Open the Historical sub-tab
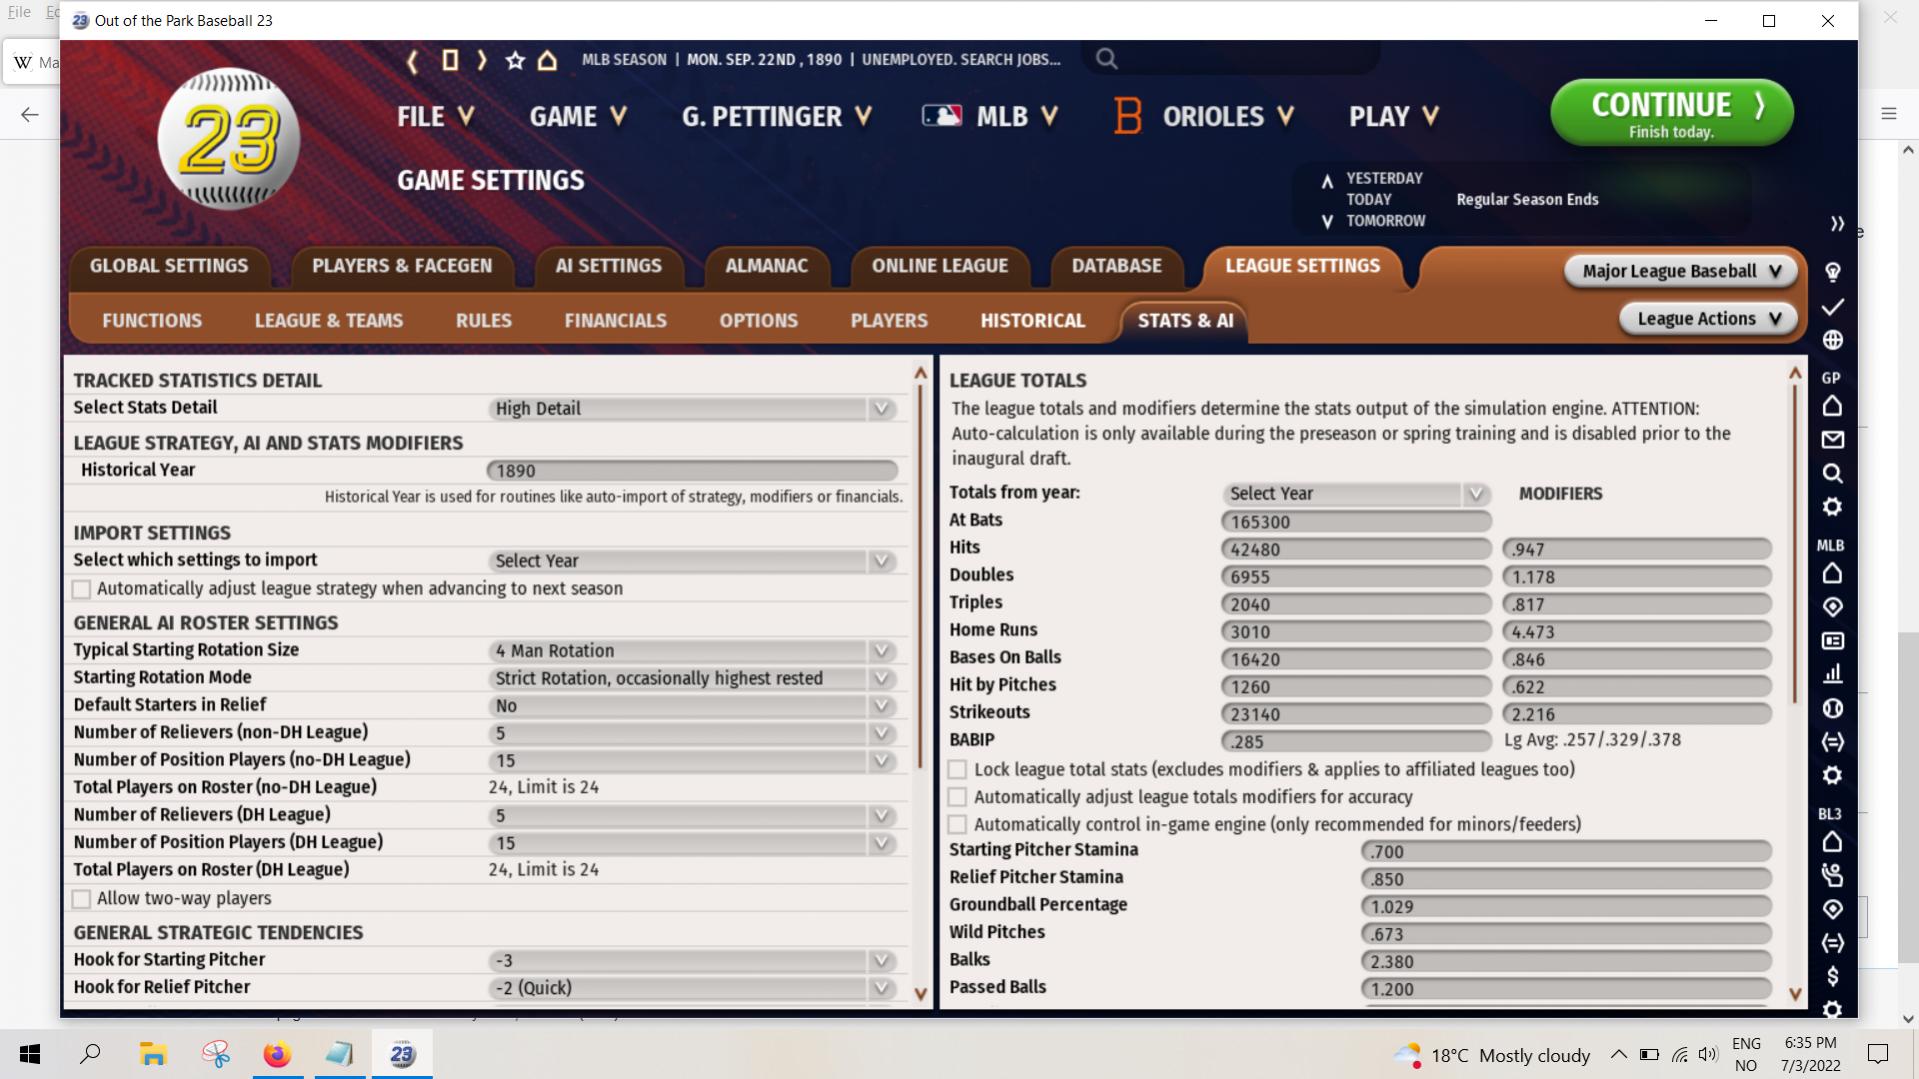This screenshot has width=1919, height=1079. pos(1032,321)
